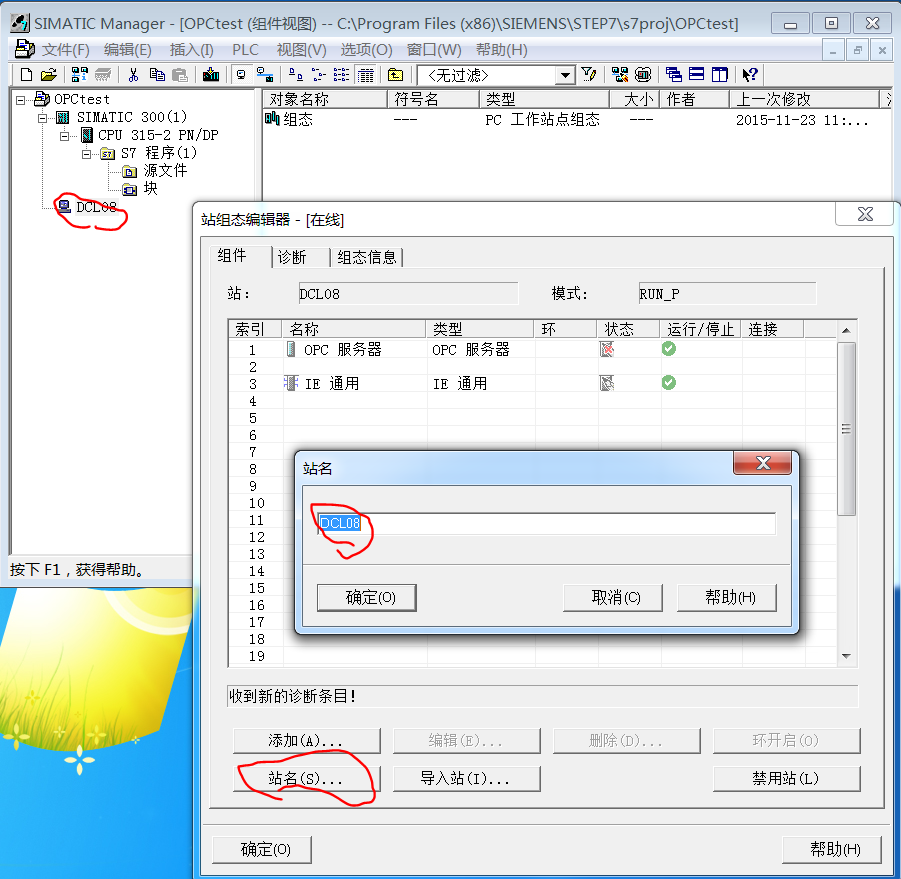Screen dimensions: 901x879
Task: Click the DCL08 station name input field
Action: coord(546,523)
